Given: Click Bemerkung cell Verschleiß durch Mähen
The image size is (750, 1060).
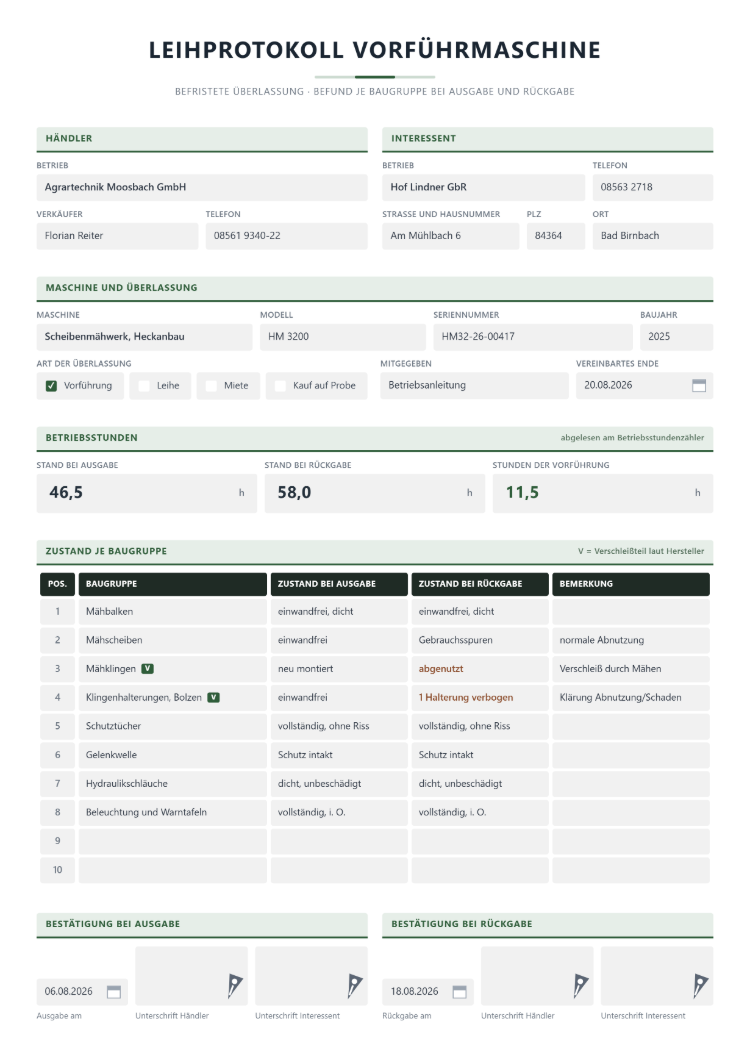Looking at the screenshot, I should coord(631,669).
